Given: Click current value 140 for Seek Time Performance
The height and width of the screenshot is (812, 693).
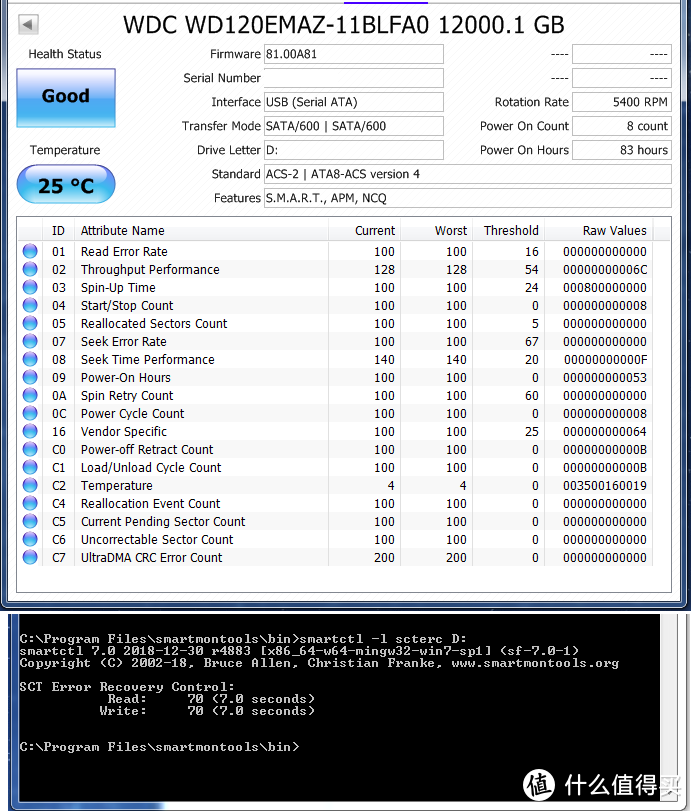Looking at the screenshot, I should click(384, 359).
